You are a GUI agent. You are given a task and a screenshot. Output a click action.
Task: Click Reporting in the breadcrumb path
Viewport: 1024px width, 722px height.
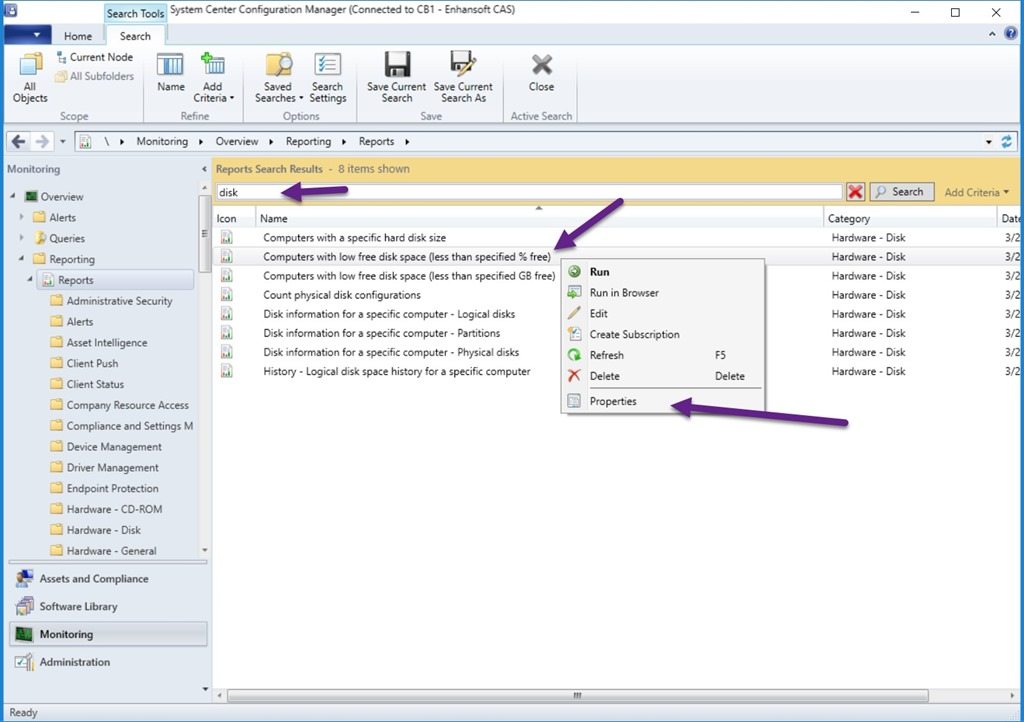coord(308,141)
